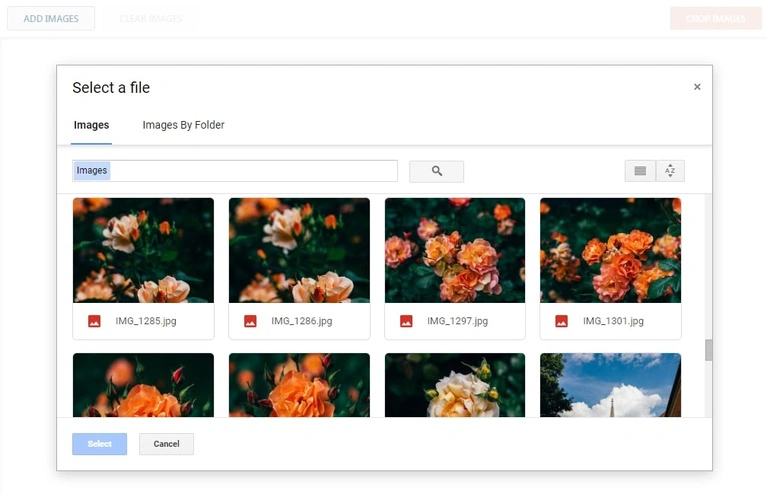Click the IMG_1285.jpg file name
This screenshot has width=767, height=494.
tap(146, 321)
